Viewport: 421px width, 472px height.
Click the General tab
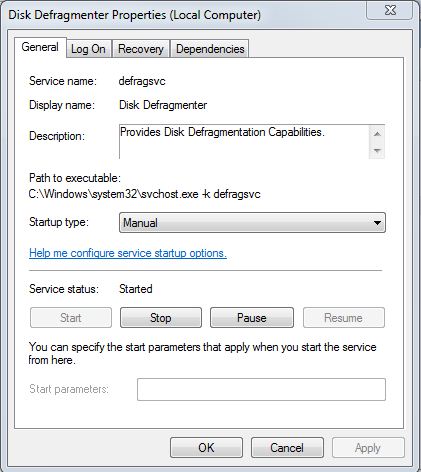pos(40,47)
